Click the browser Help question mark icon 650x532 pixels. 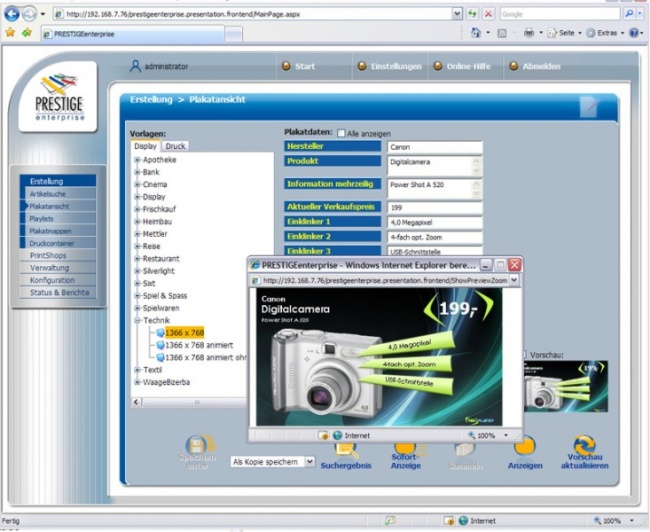coord(634,33)
